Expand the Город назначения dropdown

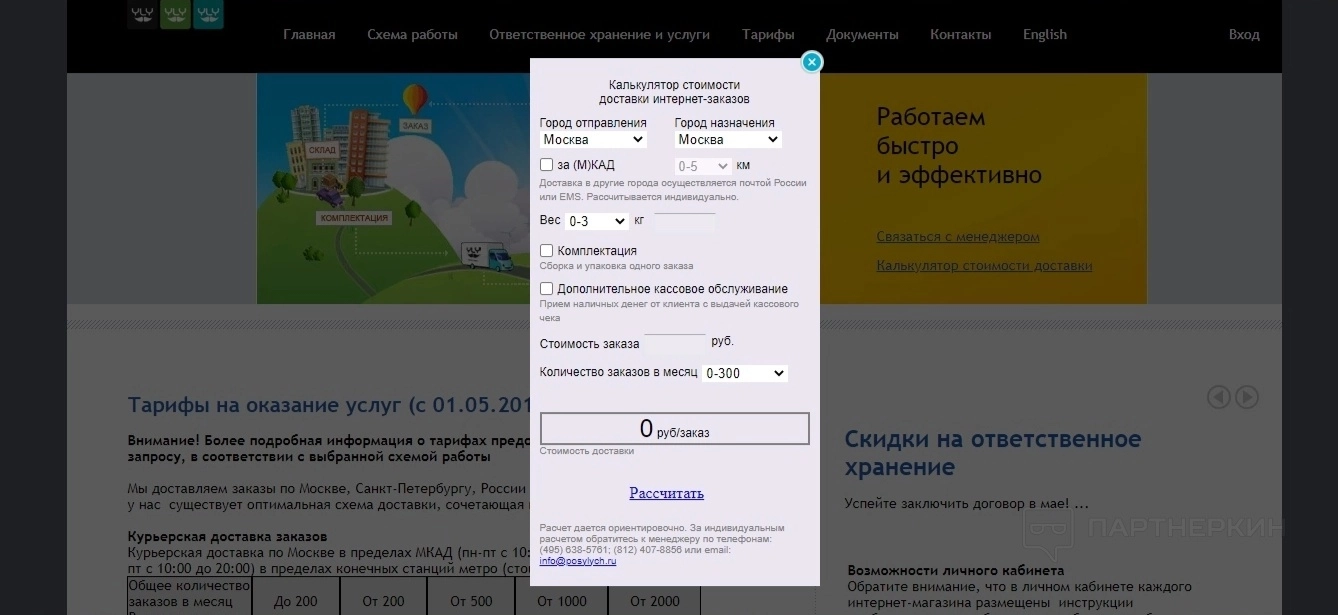point(727,140)
